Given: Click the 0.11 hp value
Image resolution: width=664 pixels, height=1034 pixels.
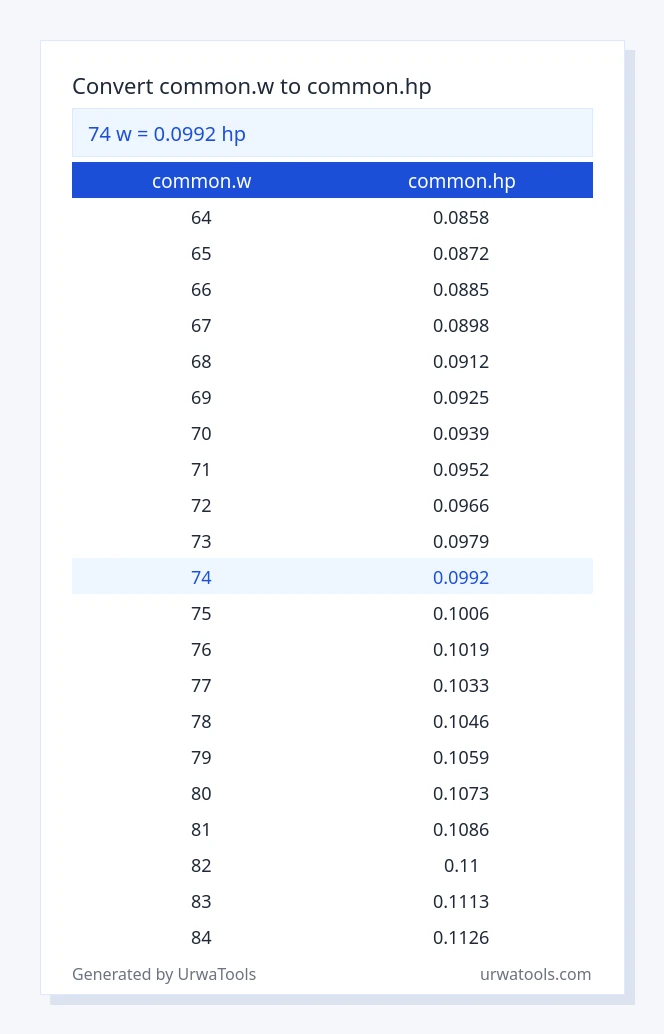Looking at the screenshot, I should point(461,865).
